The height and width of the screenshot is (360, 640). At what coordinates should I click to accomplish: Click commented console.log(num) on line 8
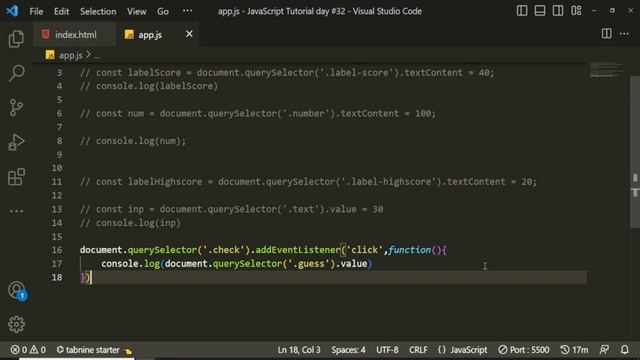[x=141, y=141]
